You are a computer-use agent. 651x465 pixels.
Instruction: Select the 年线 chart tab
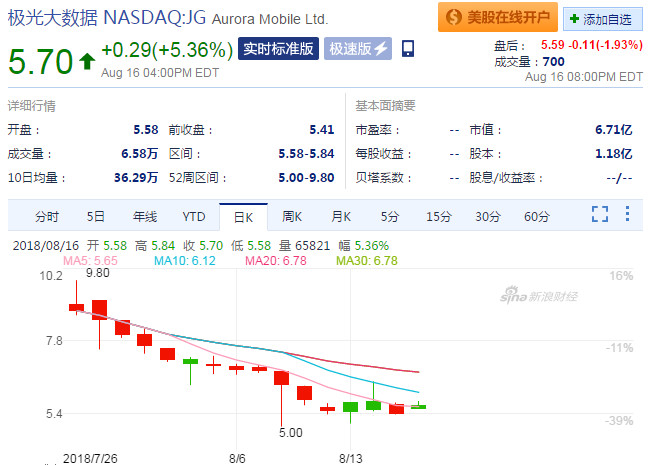pos(145,217)
